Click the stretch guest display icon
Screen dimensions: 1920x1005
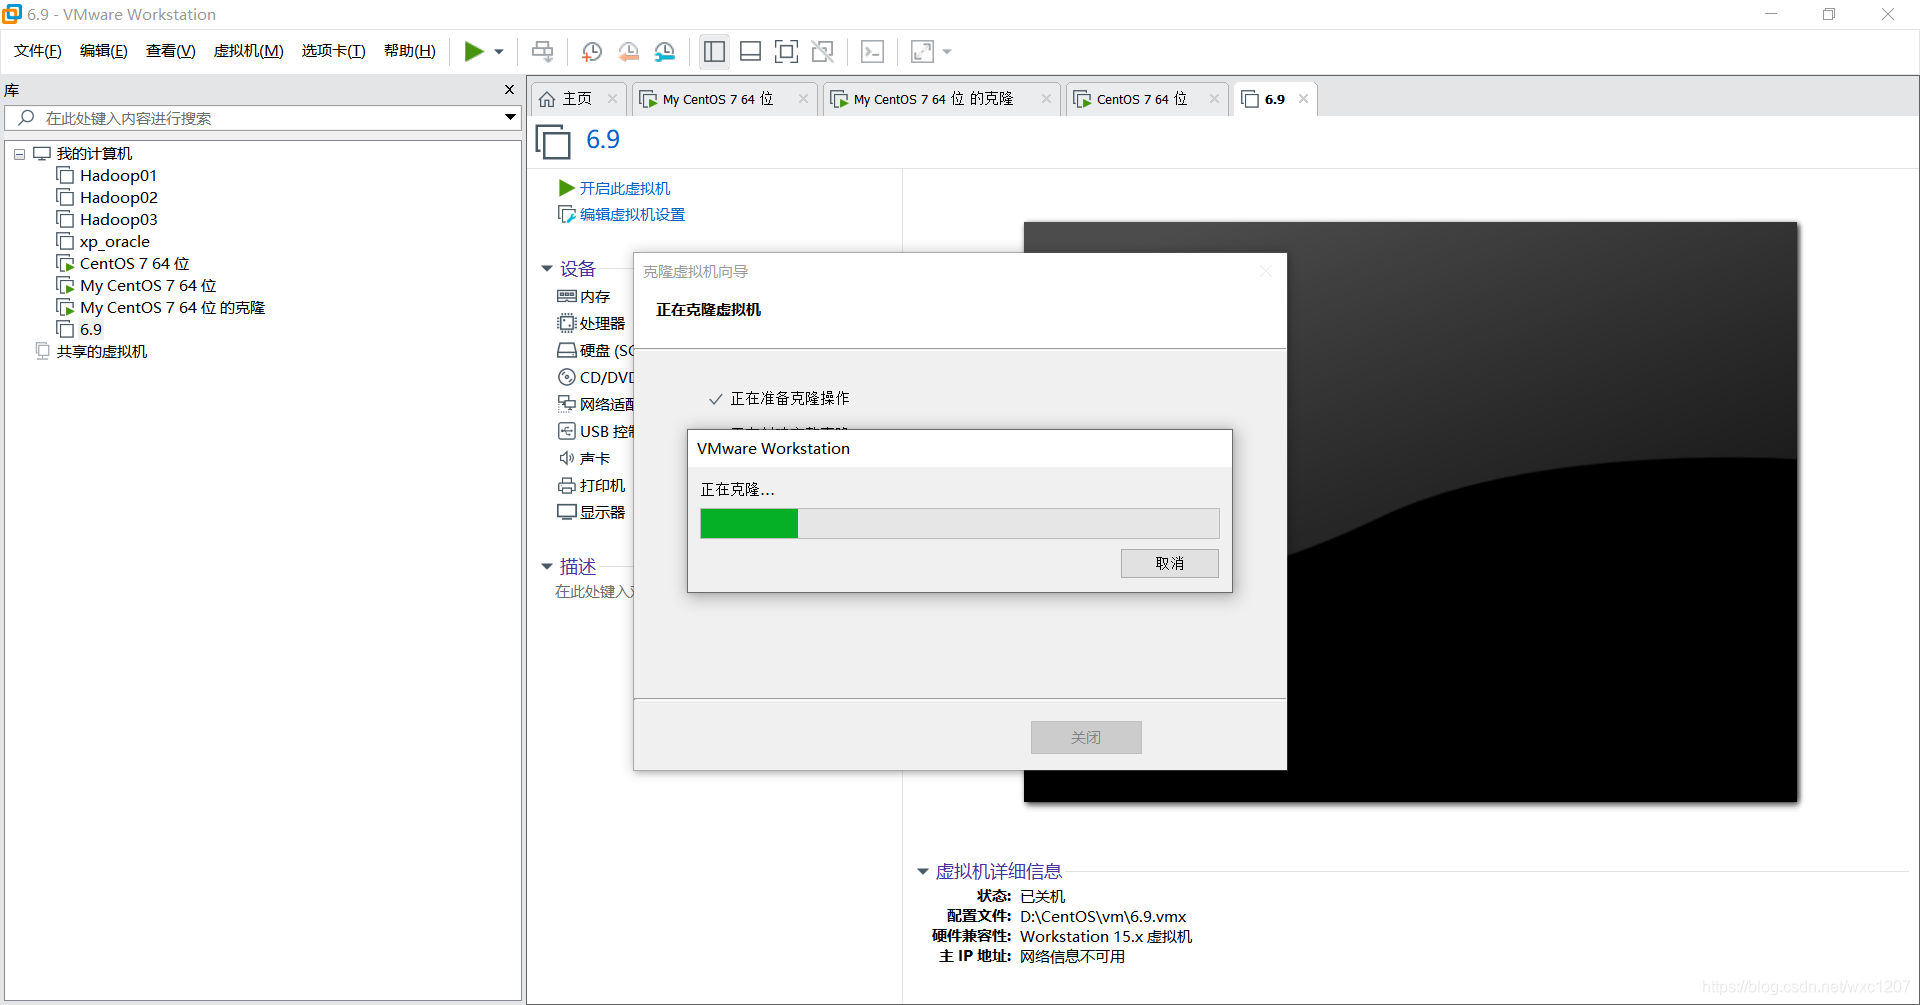922,51
